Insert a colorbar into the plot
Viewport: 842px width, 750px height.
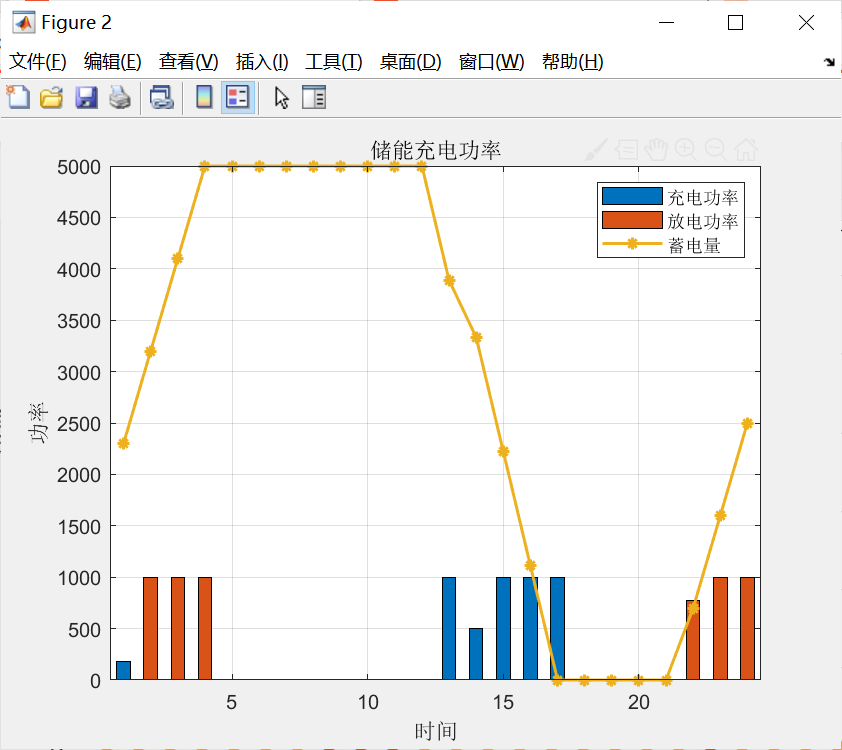(205, 97)
